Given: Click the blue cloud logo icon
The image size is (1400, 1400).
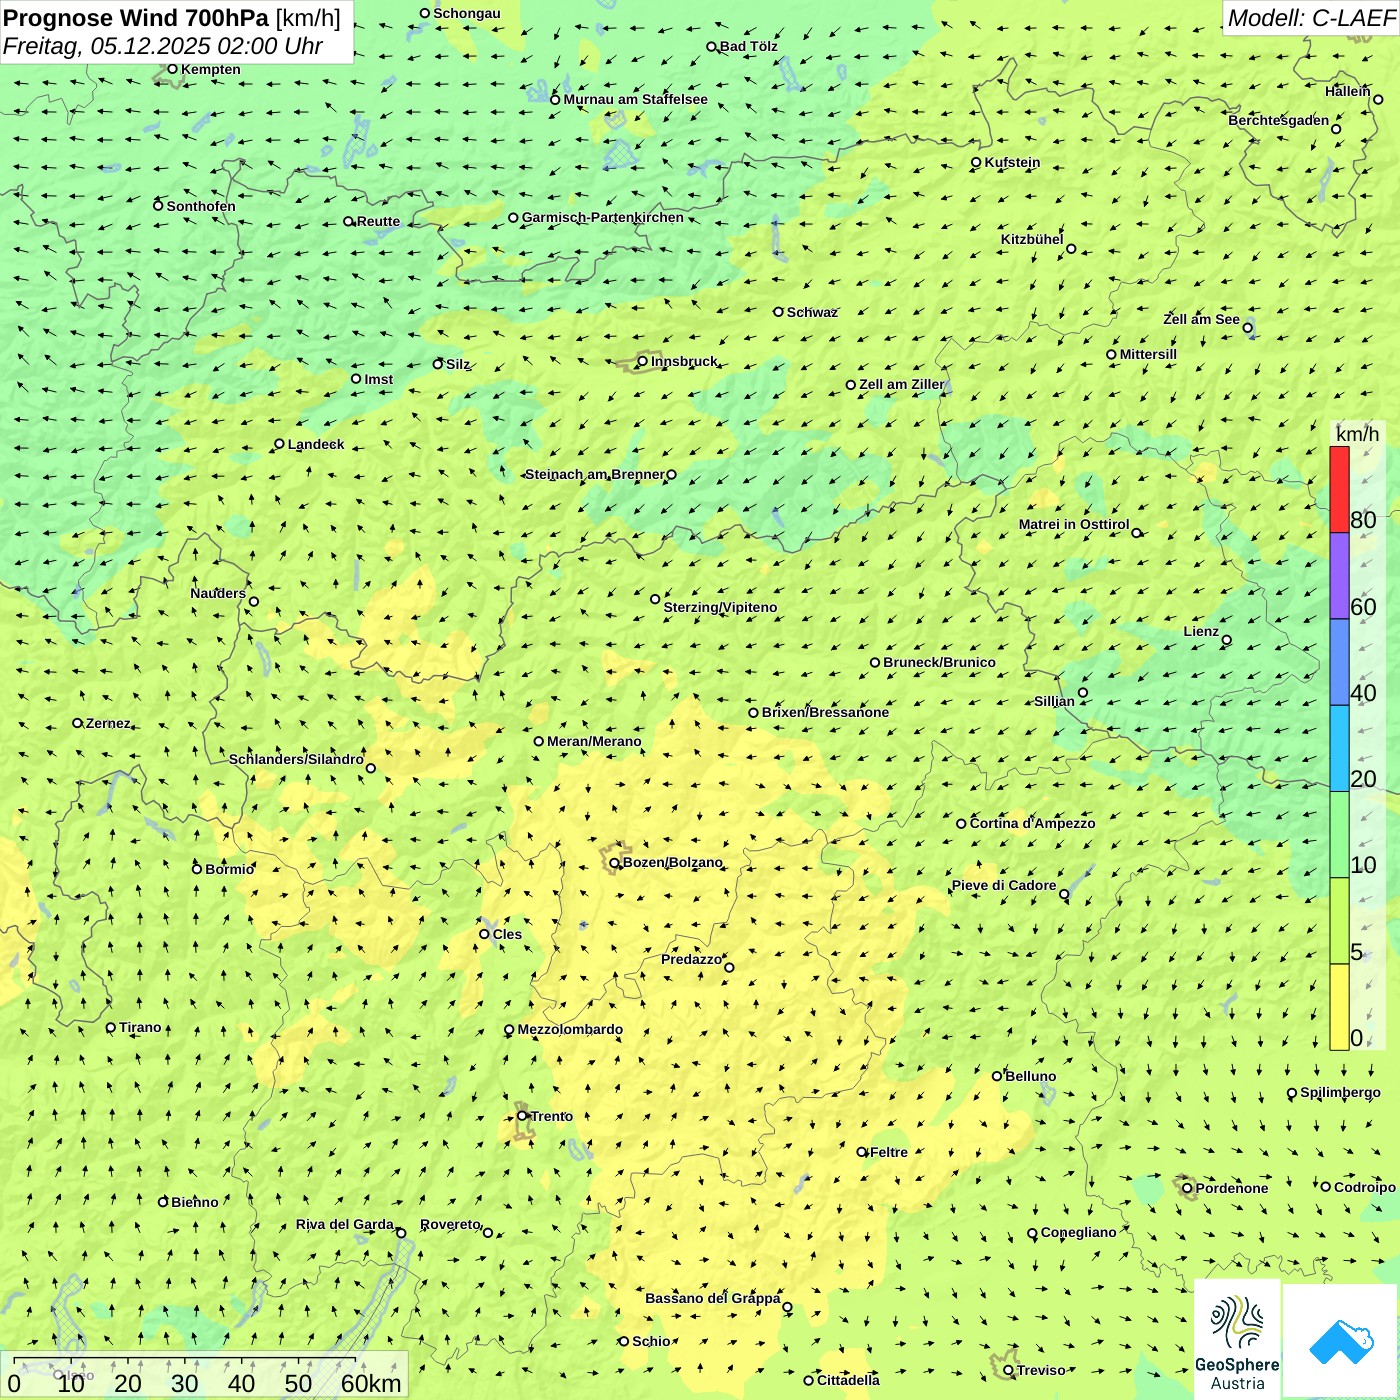Looking at the screenshot, I should pyautogui.click(x=1341, y=1340).
